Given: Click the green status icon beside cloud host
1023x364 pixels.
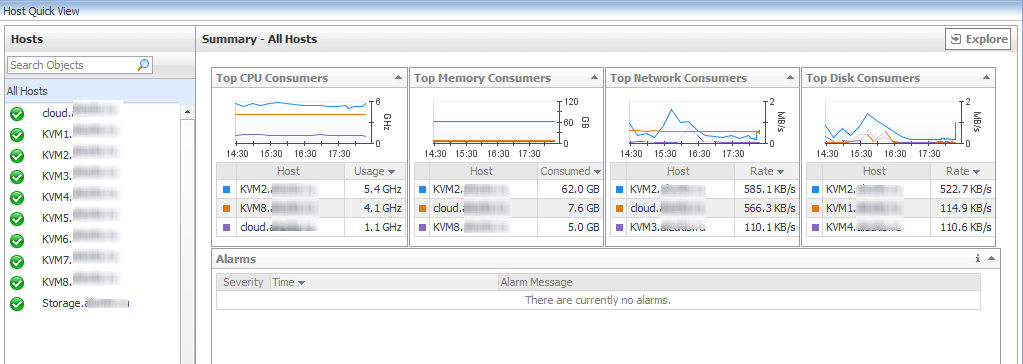Looking at the screenshot, I should tap(18, 114).
